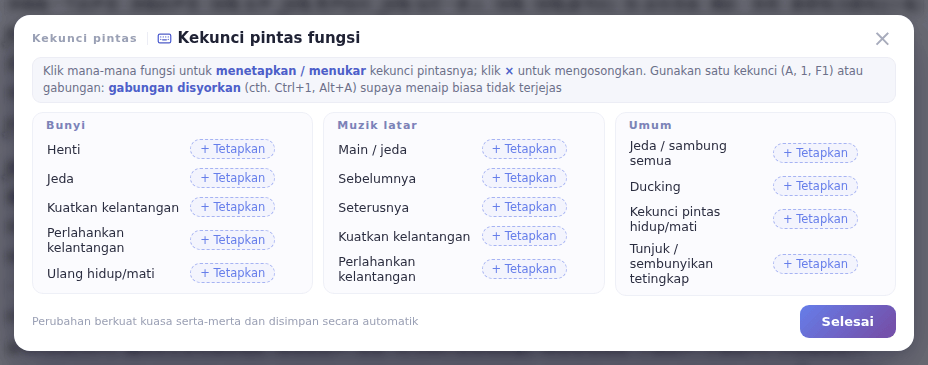
Task: Click the Muzik latar section heading
Action: pos(377,125)
